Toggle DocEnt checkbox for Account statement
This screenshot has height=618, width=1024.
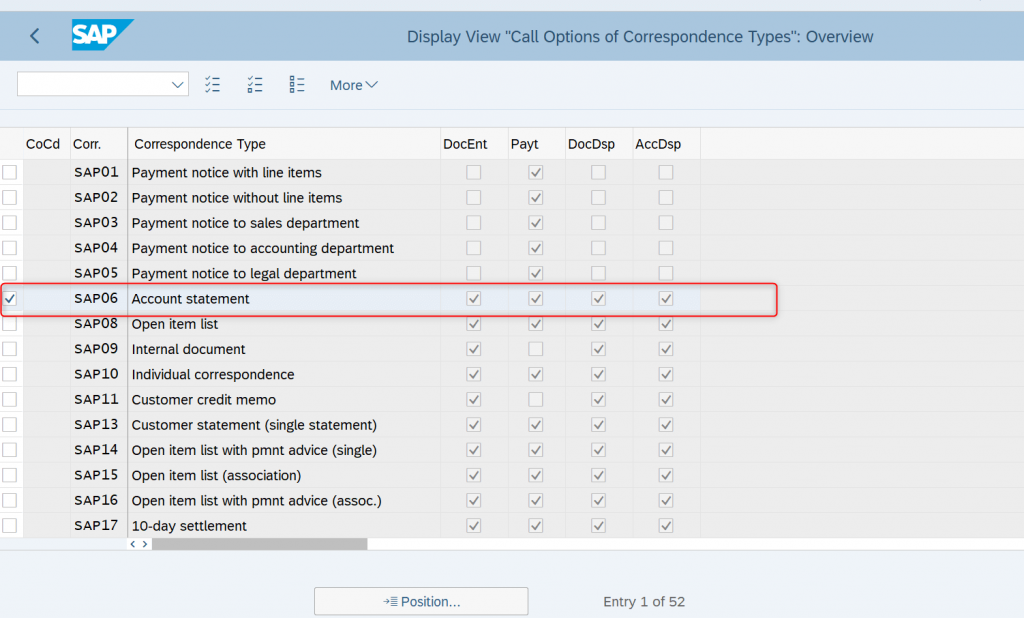pos(473,299)
